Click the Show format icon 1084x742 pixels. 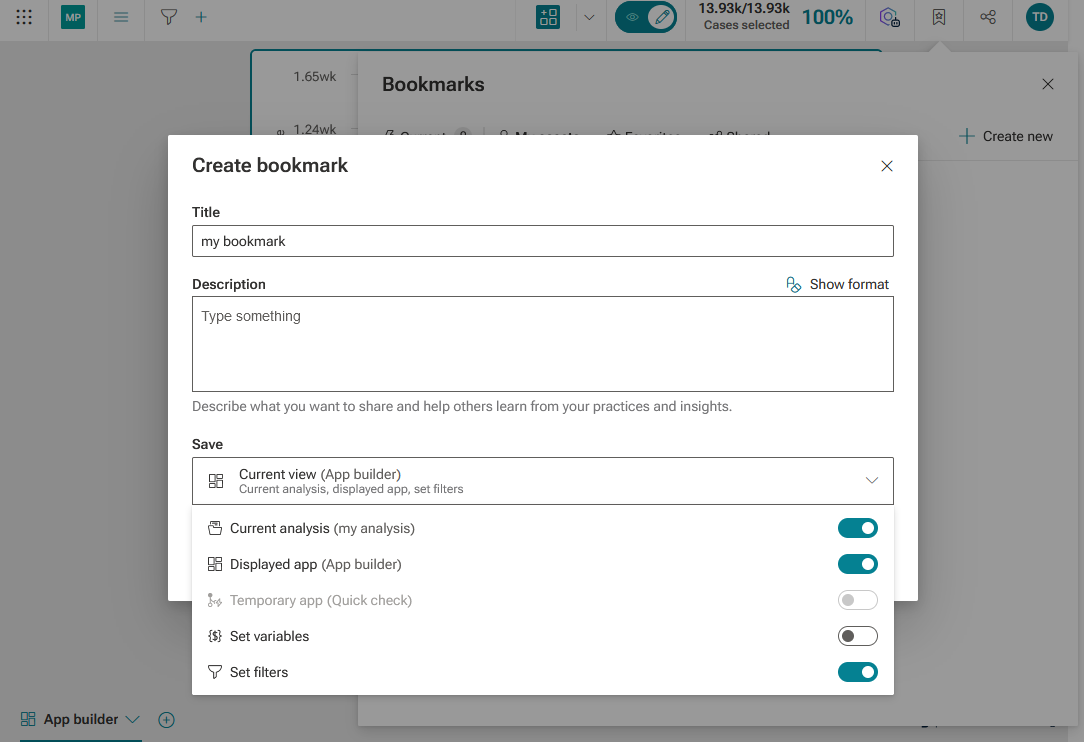click(794, 284)
